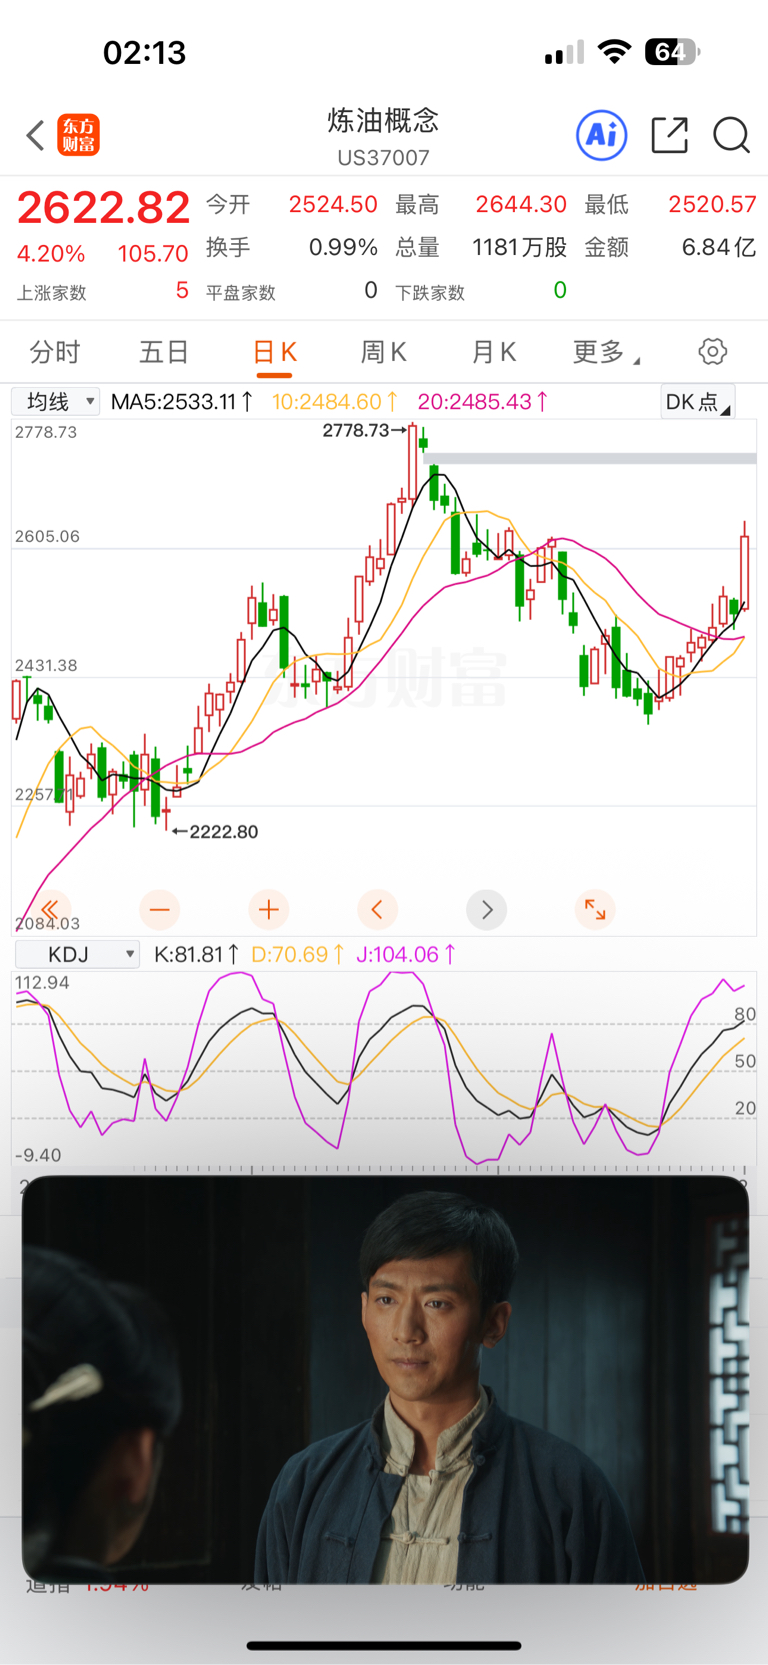This screenshot has height=1665, width=768.
Task: Tap the share export icon
Action: point(669,135)
